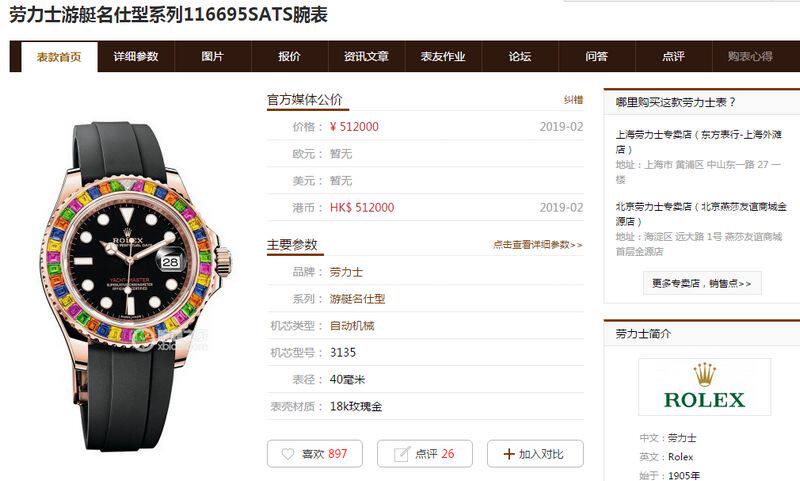
Task: Click 更多专卖店，销售点 button
Action: pyautogui.click(x=702, y=283)
